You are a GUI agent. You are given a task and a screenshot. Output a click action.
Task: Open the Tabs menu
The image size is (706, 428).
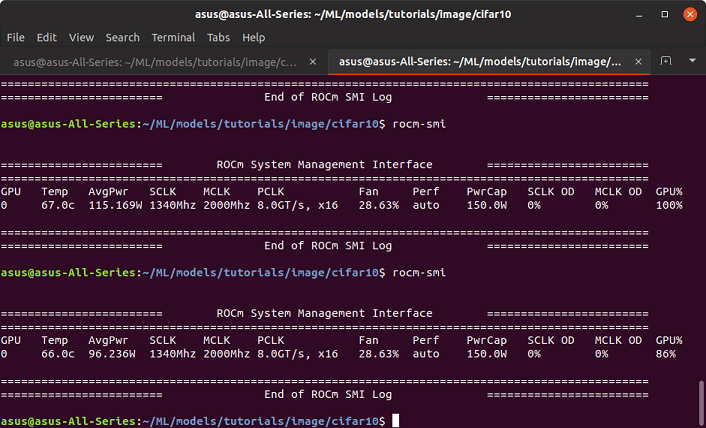tap(218, 38)
